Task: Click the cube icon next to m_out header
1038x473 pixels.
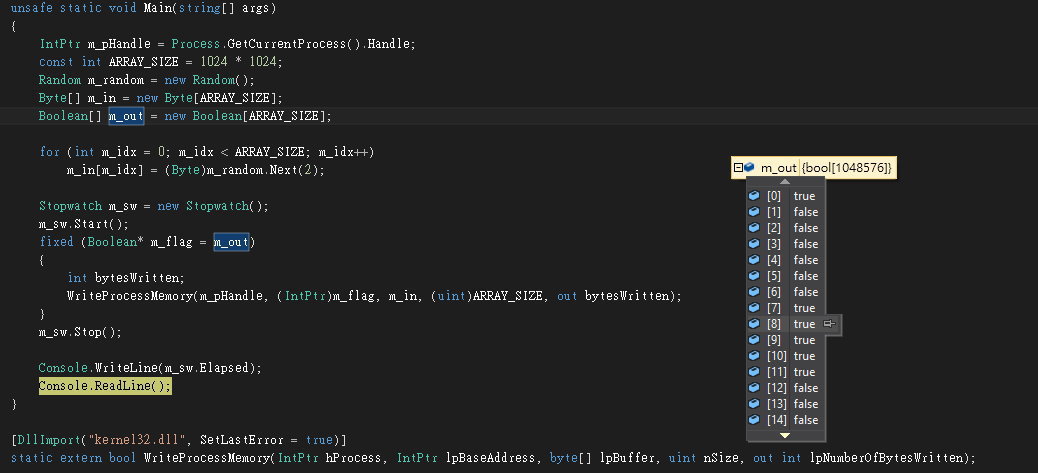Action: (x=749, y=168)
